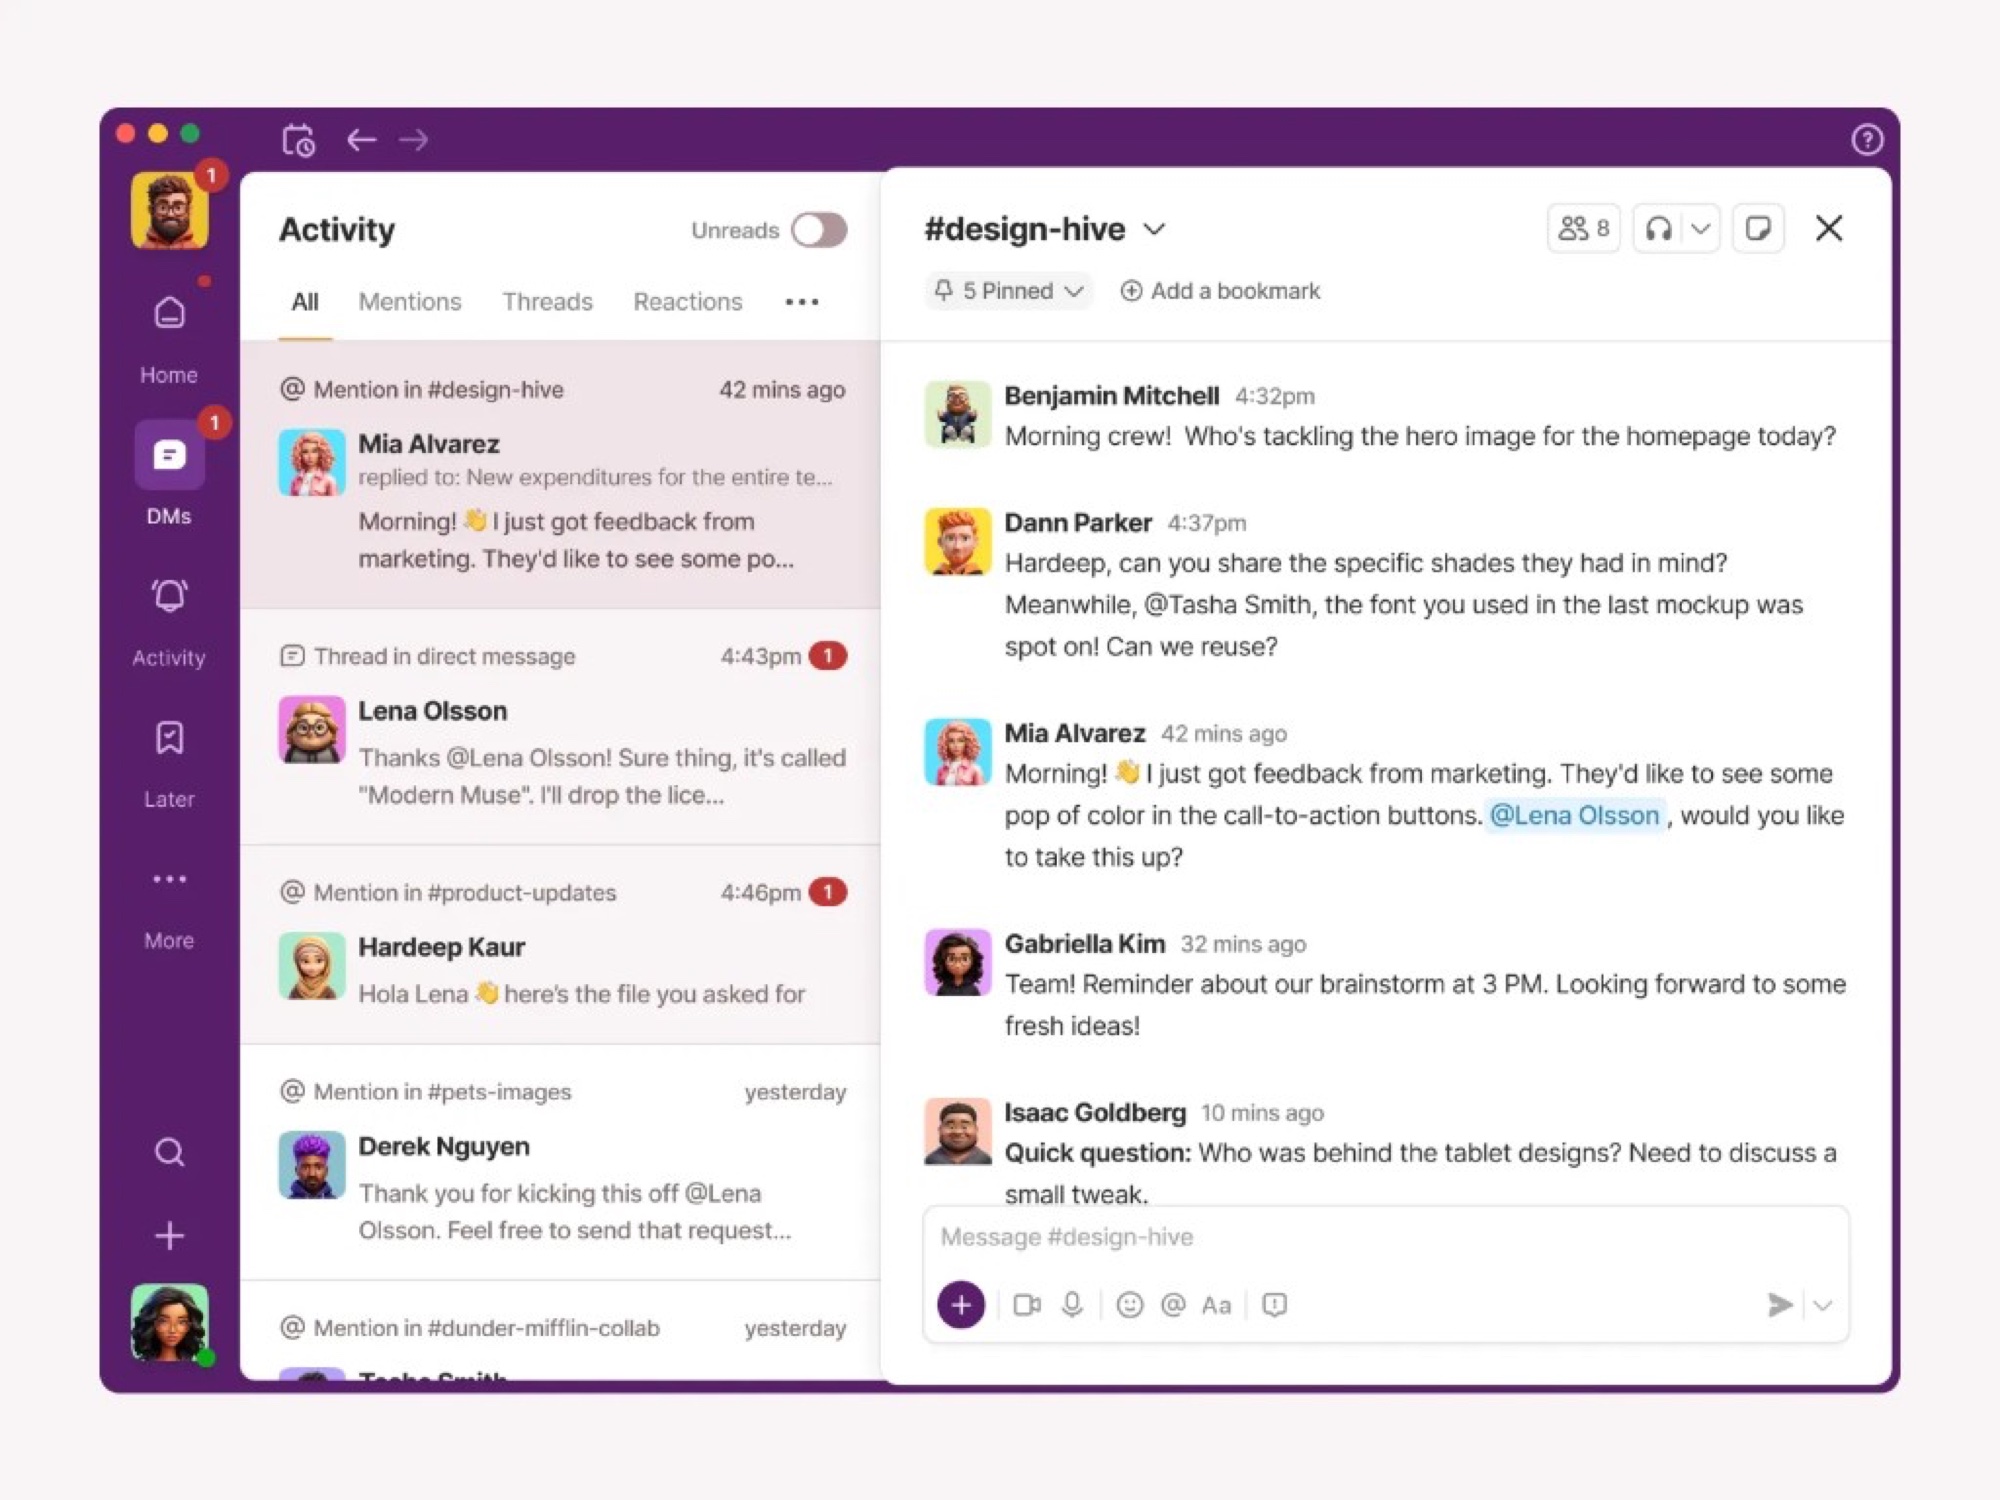Open the Later bookmark icon
Image resolution: width=2000 pixels, height=1500 pixels.
point(169,738)
